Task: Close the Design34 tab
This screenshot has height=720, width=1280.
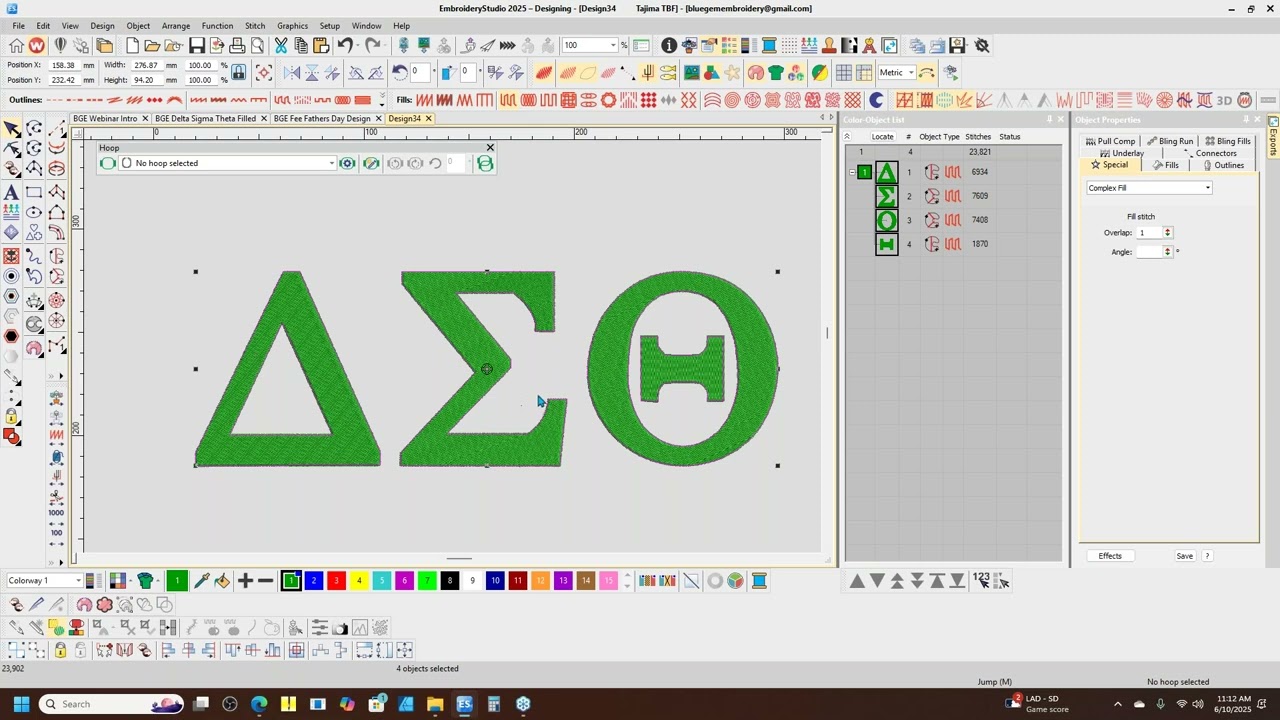Action: [428, 118]
